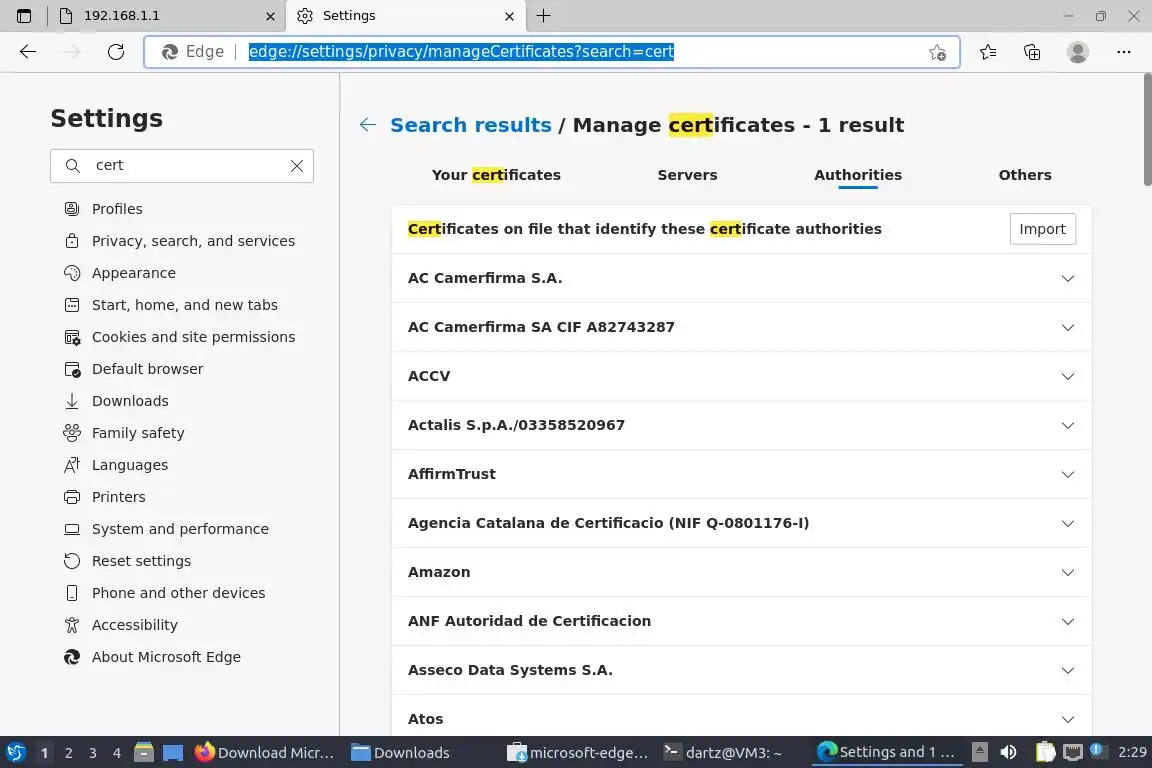Click the Search results breadcrumb link
The width and height of the screenshot is (1152, 768).
[x=470, y=125]
